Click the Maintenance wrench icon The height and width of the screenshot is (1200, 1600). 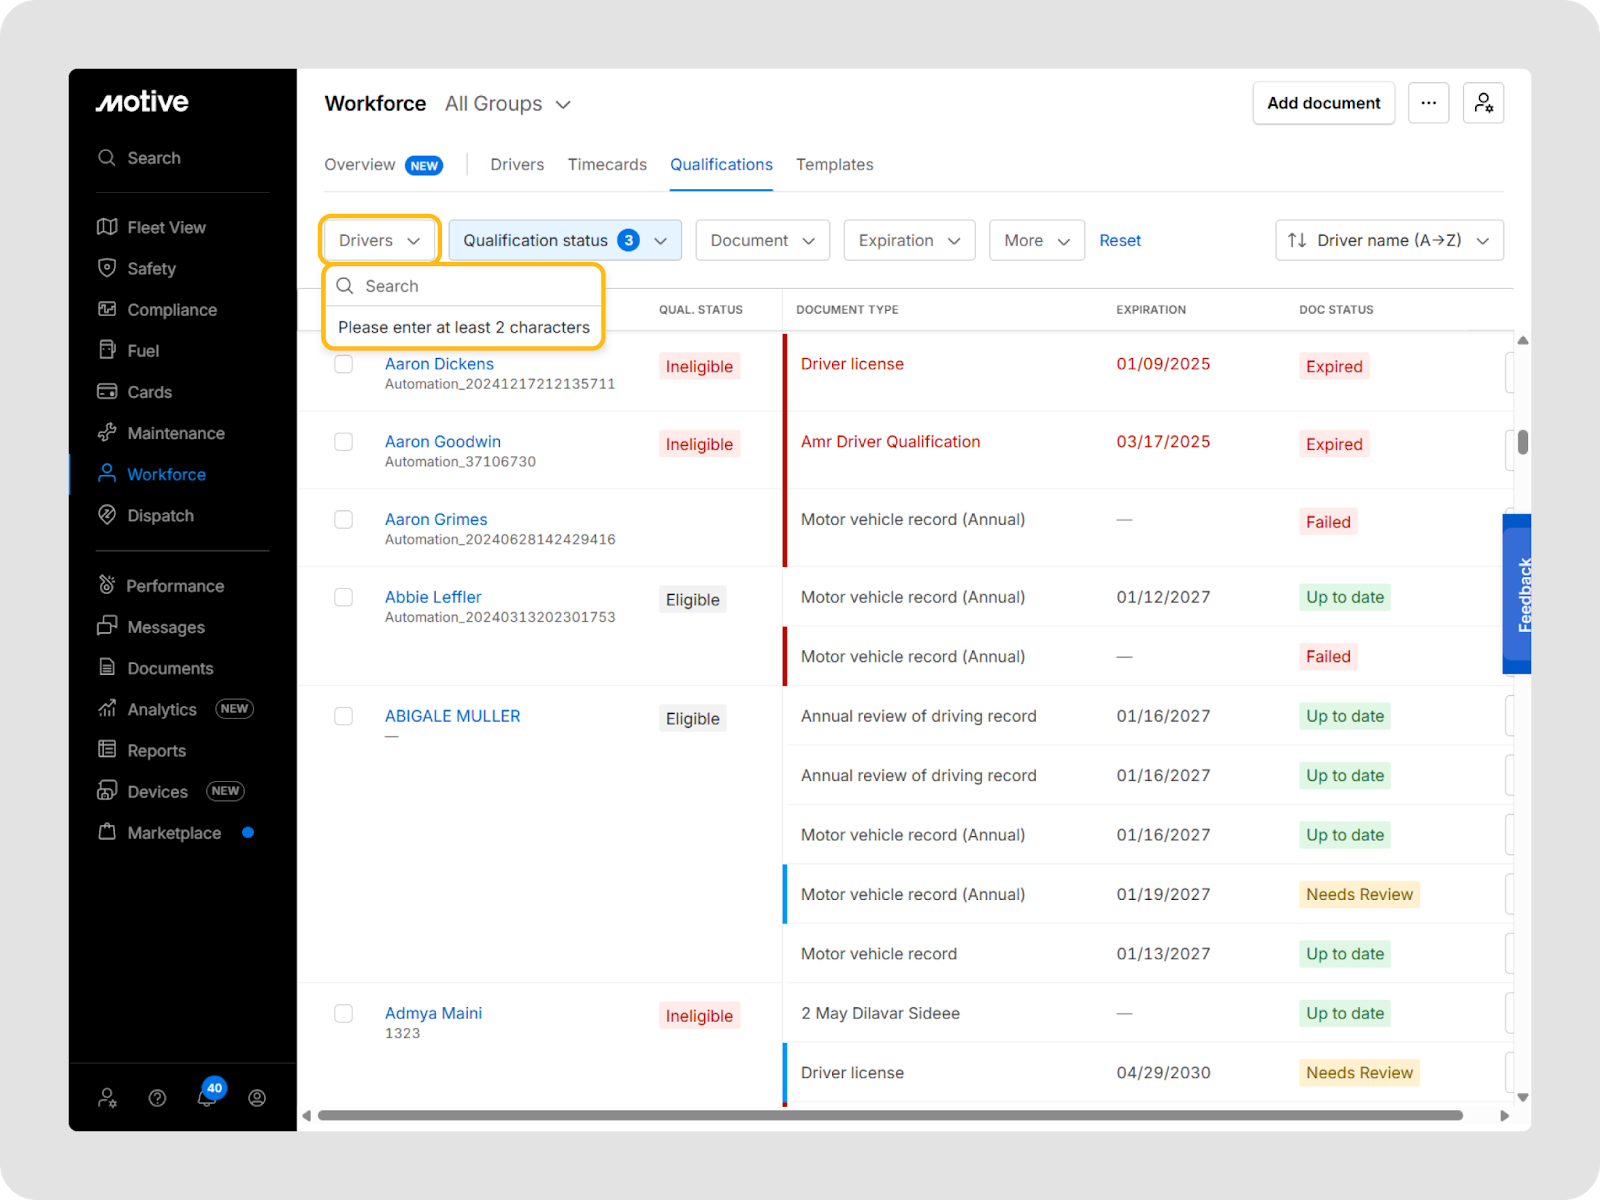click(107, 433)
